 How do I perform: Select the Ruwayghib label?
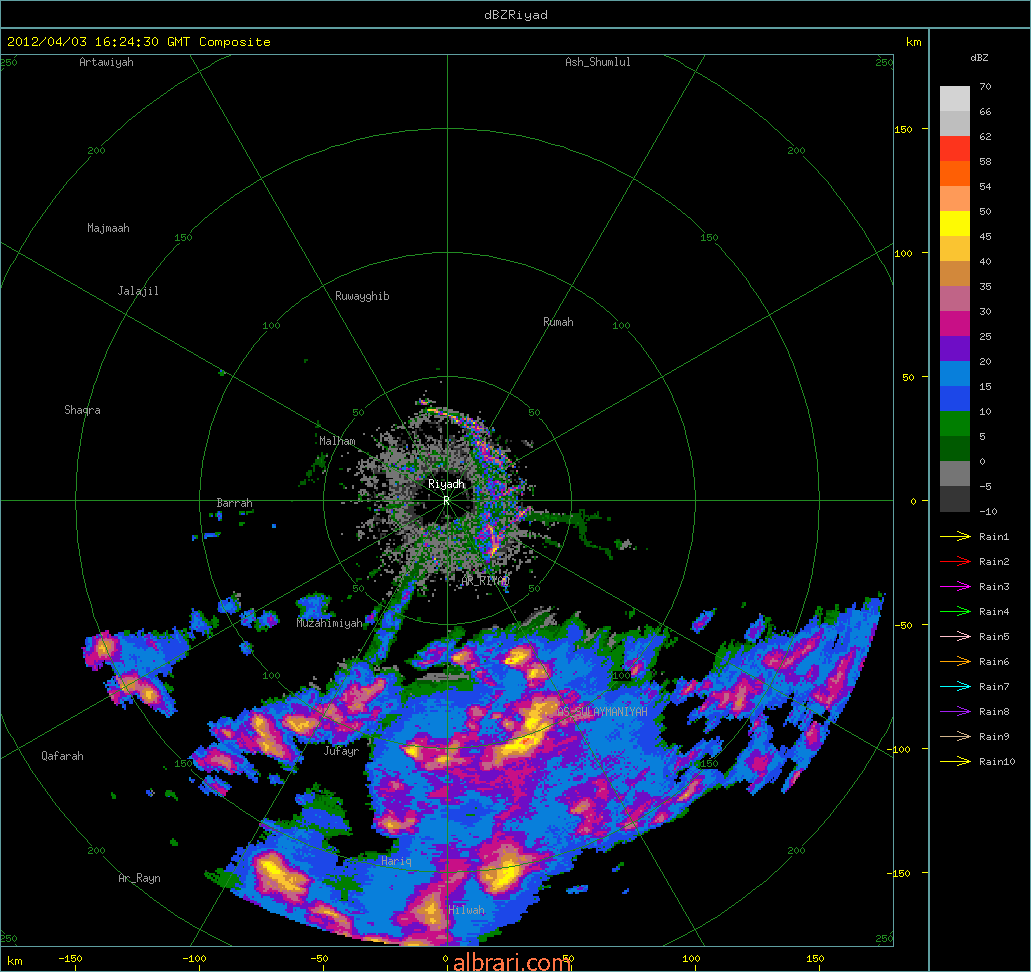[362, 296]
